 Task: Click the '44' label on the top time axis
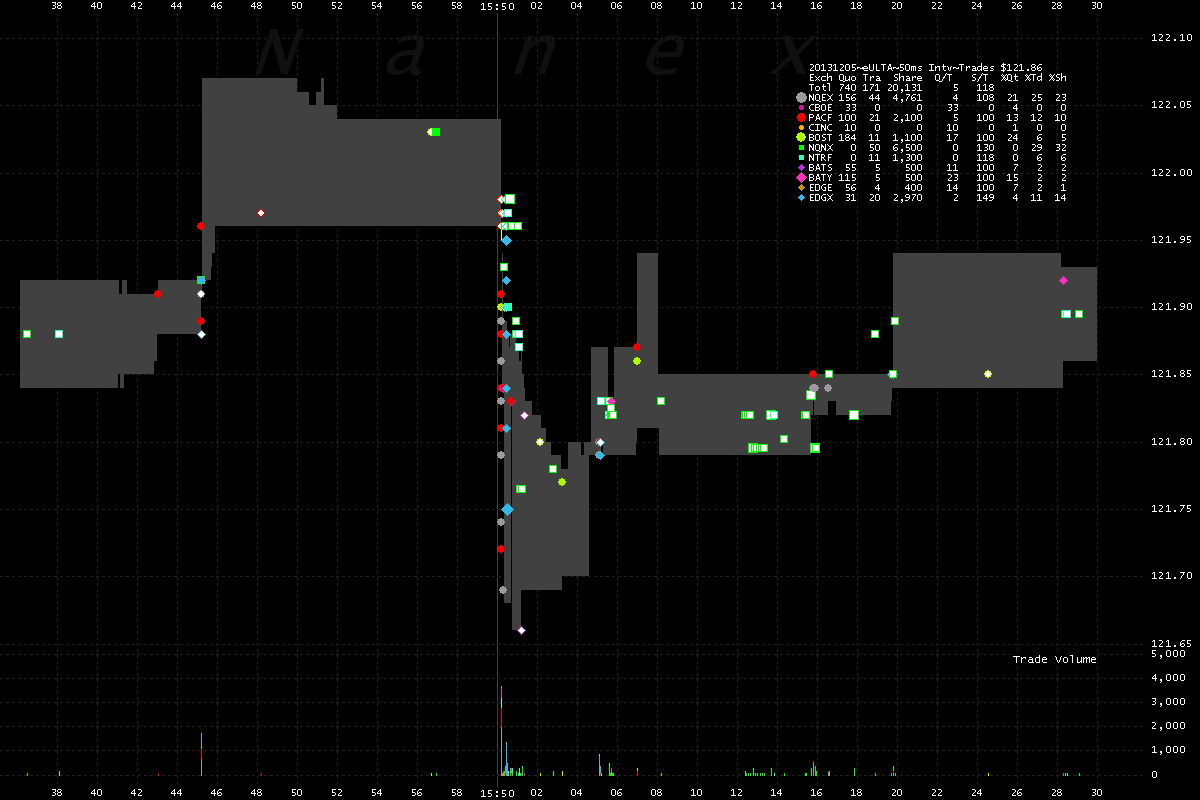[176, 6]
